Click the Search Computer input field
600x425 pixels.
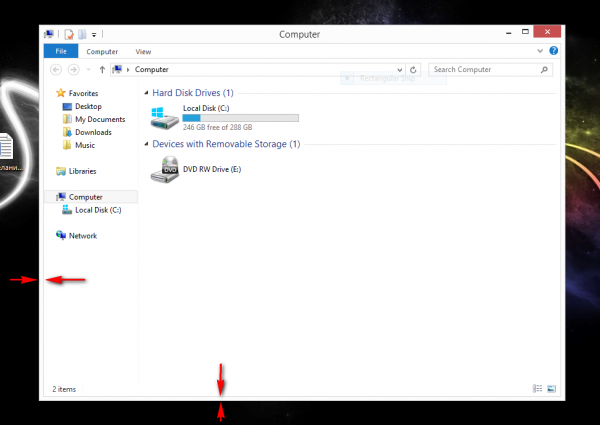[x=485, y=70]
